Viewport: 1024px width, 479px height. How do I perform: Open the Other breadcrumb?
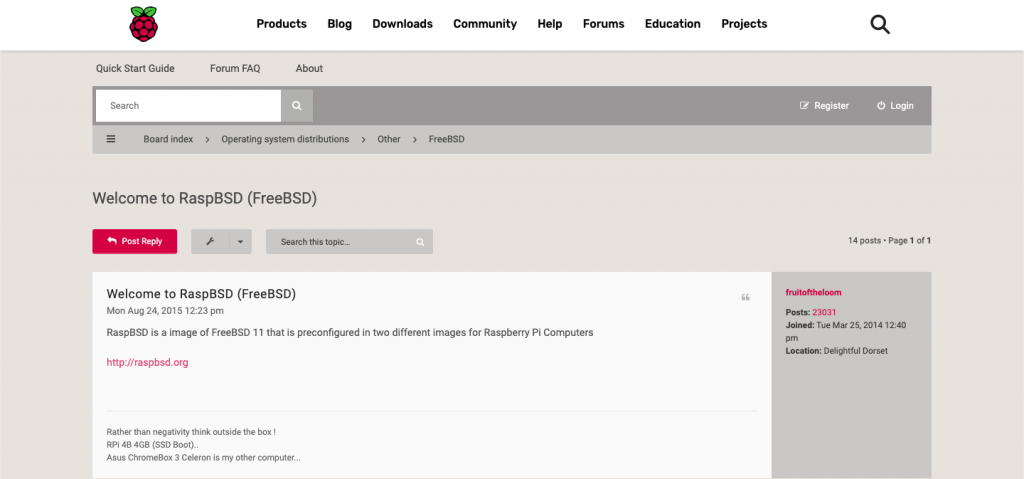point(389,139)
